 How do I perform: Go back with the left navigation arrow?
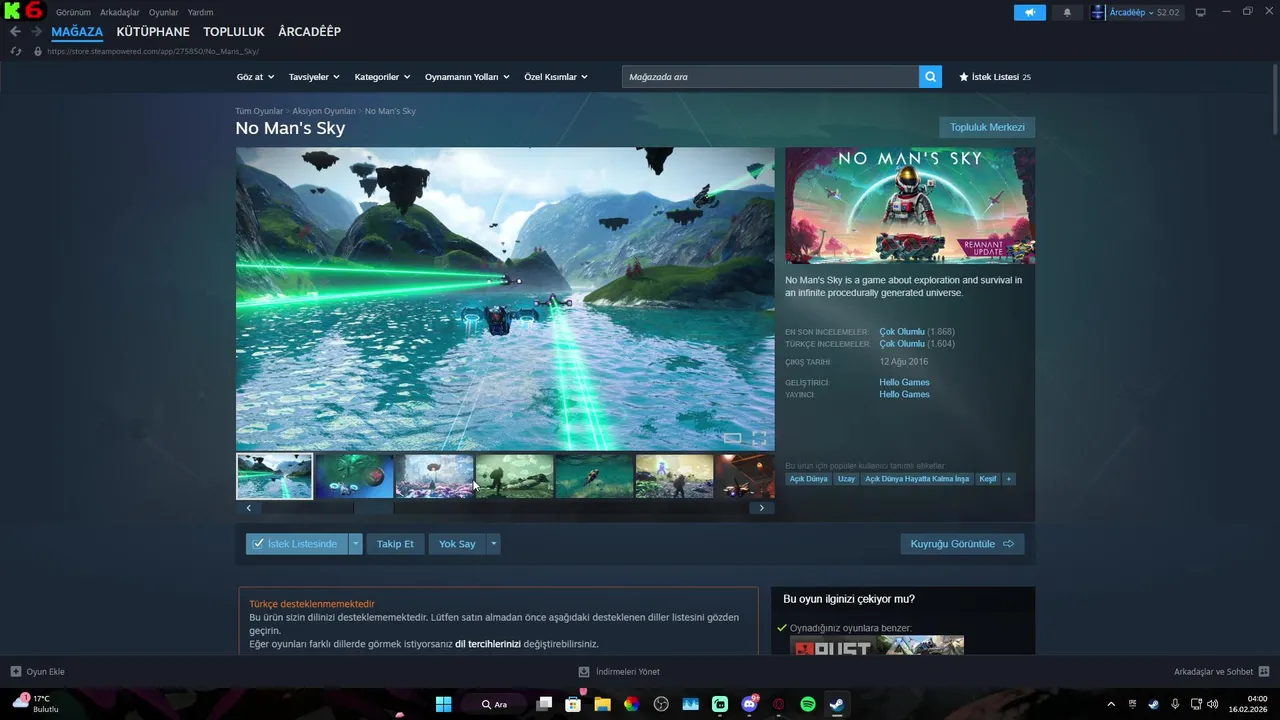tap(15, 32)
